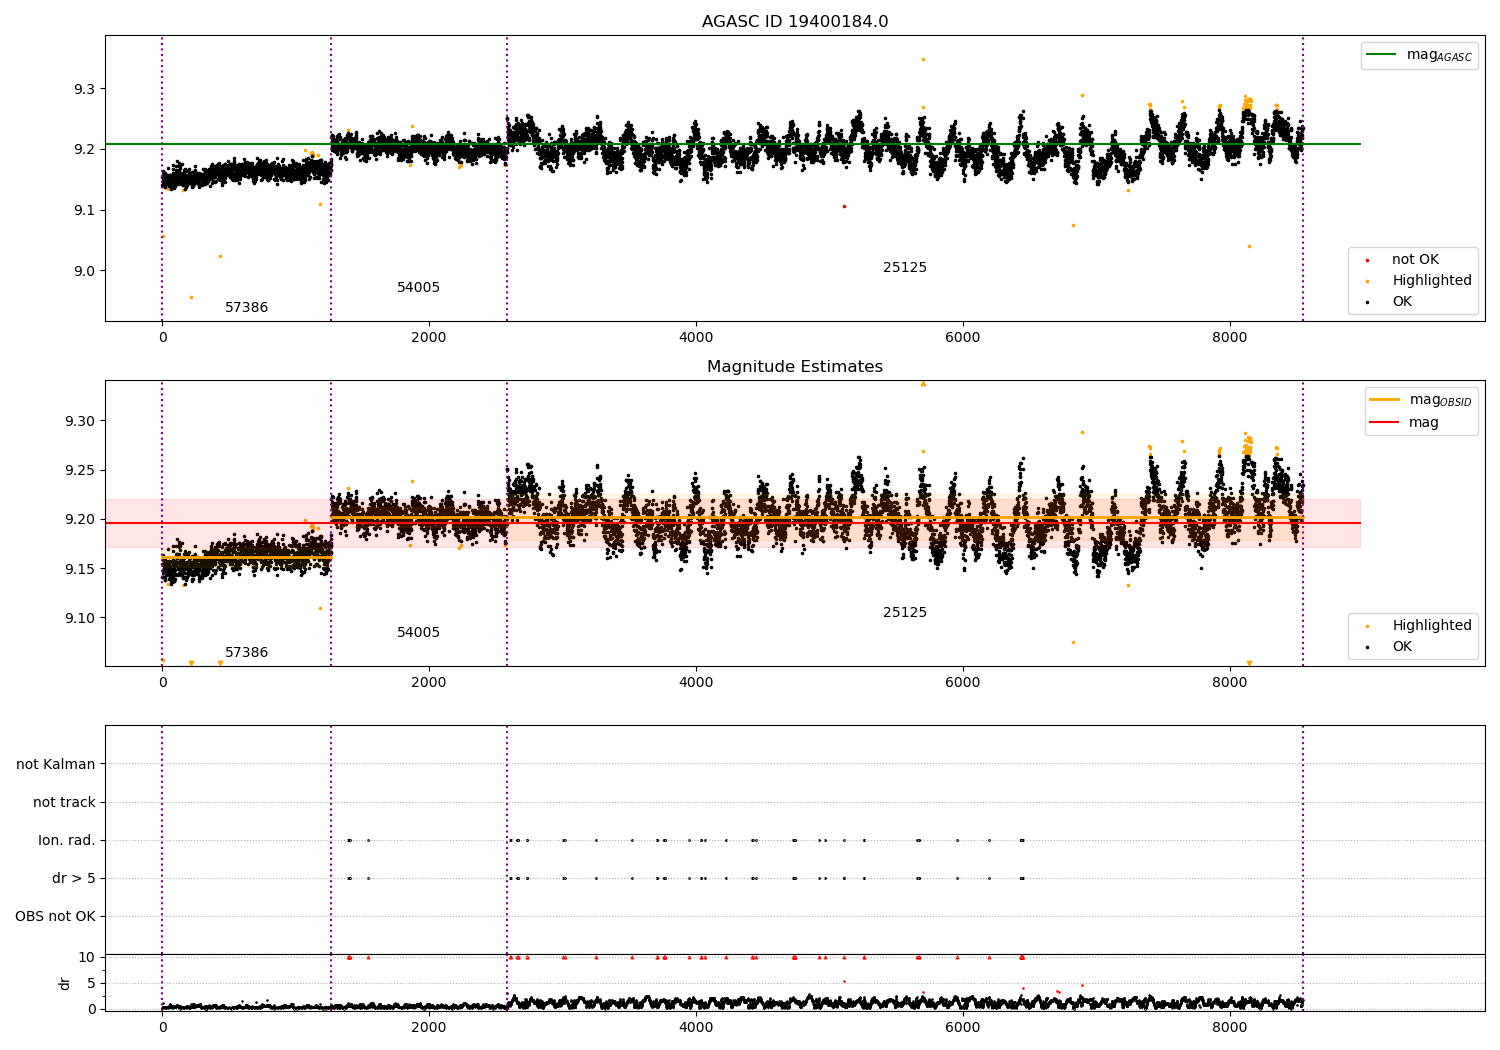Select the mag AGASC legend label in top plot

click(1439, 55)
